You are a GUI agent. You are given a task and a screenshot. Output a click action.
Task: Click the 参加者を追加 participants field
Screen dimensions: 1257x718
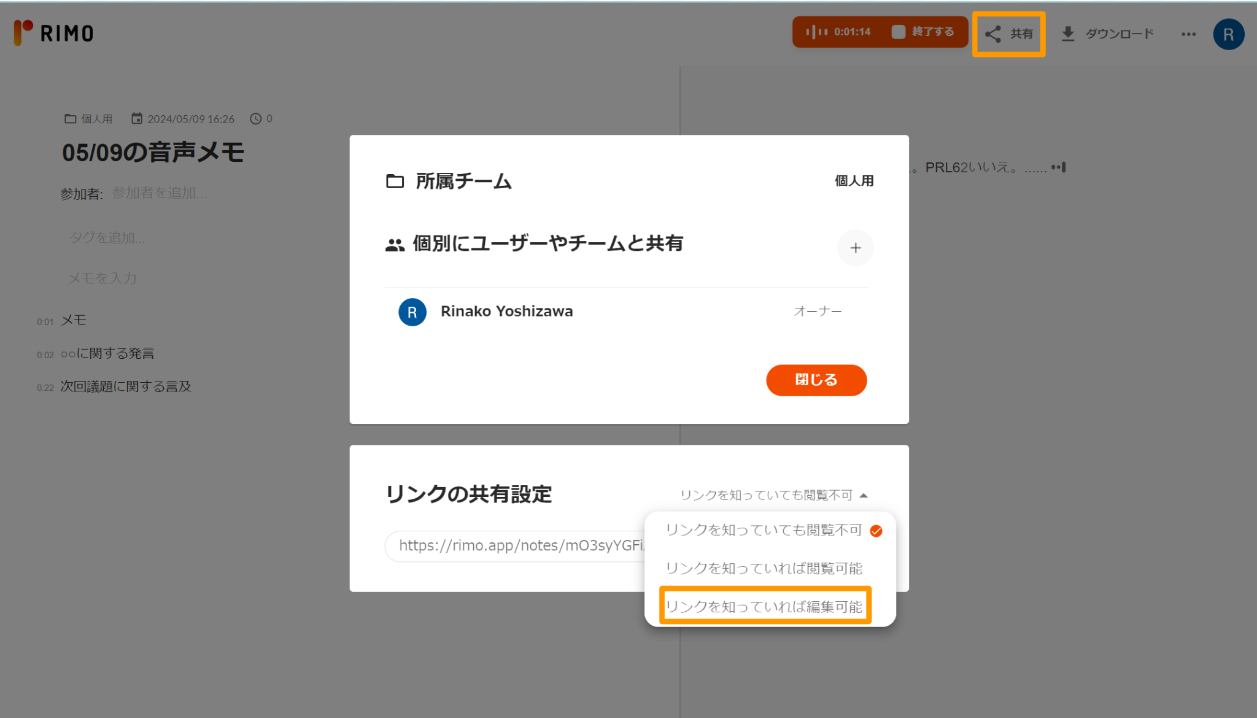[x=160, y=193]
